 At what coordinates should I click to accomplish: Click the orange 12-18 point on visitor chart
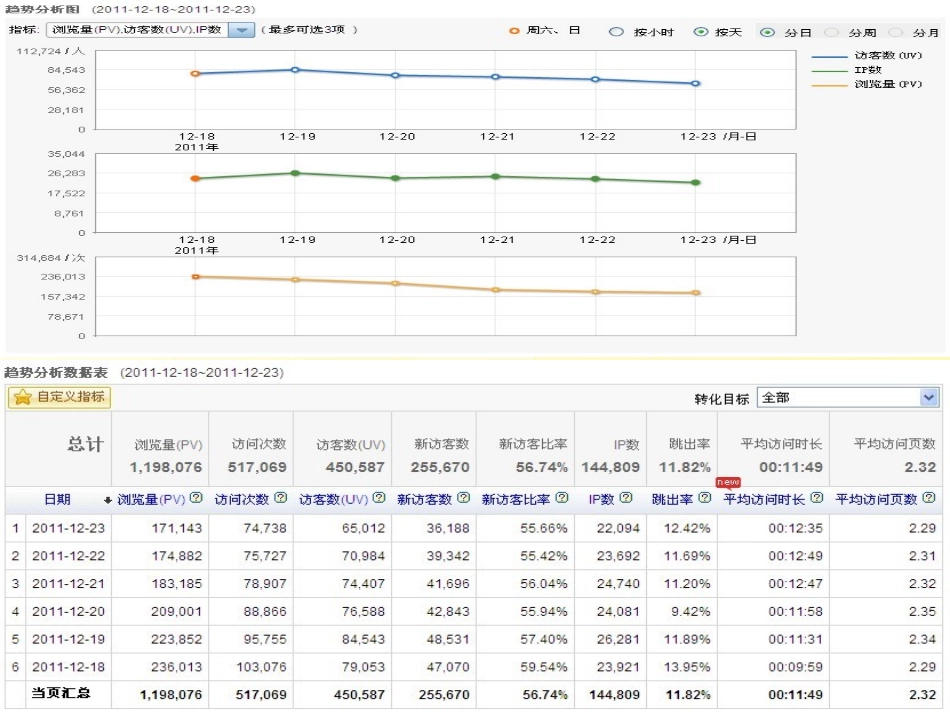click(x=196, y=74)
